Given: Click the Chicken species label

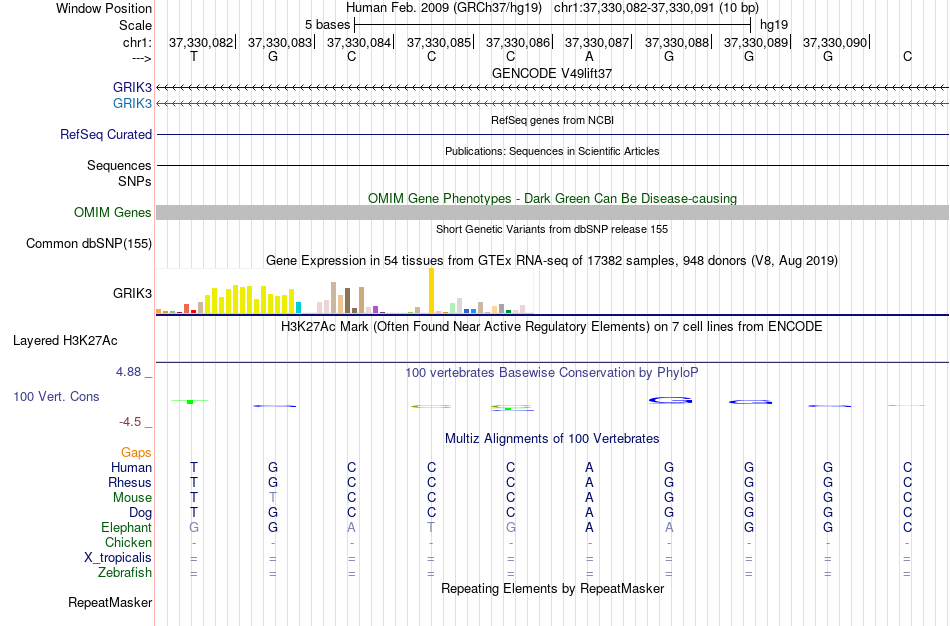Looking at the screenshot, I should [x=128, y=542].
